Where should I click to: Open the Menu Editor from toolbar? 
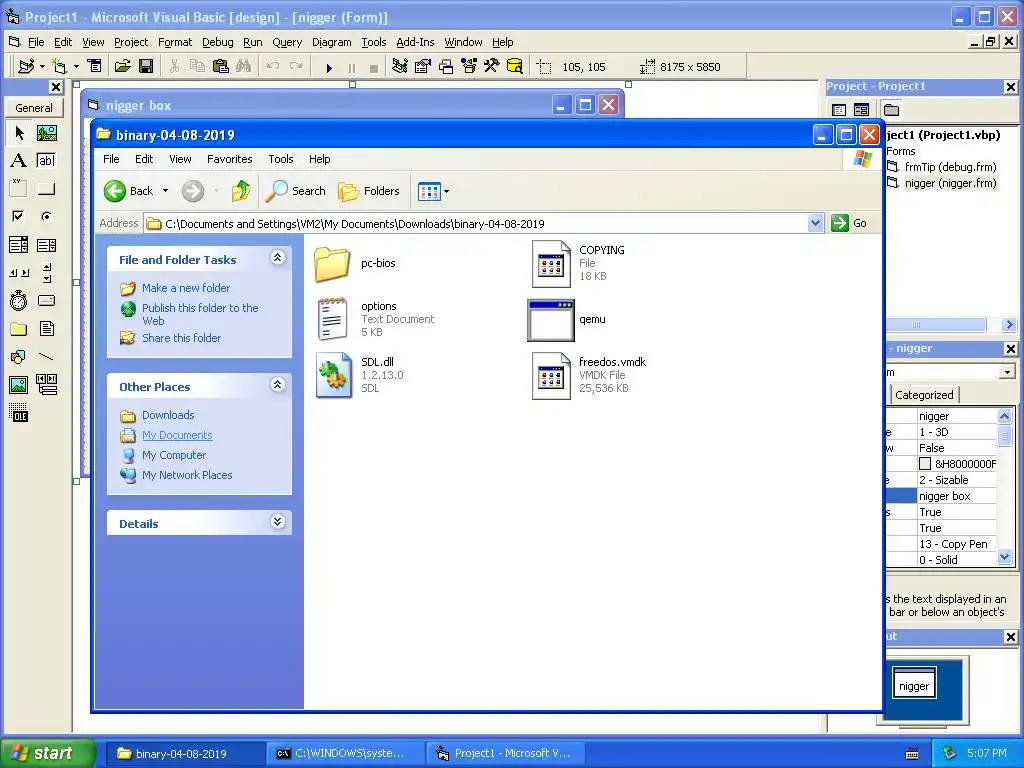[95, 66]
